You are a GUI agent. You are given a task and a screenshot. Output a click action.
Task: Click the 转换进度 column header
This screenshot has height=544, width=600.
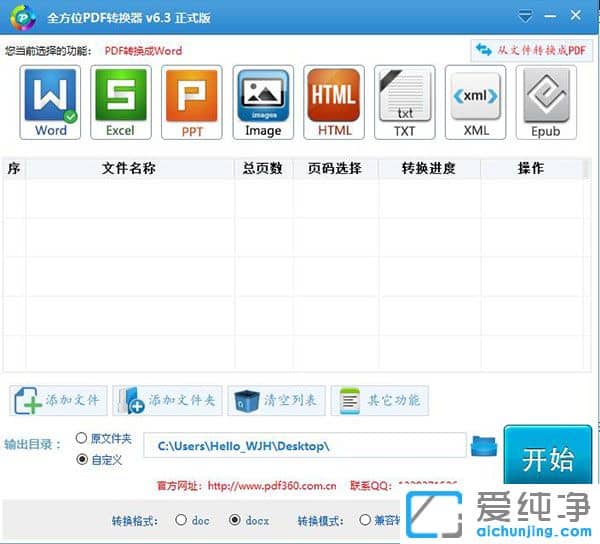(429, 168)
